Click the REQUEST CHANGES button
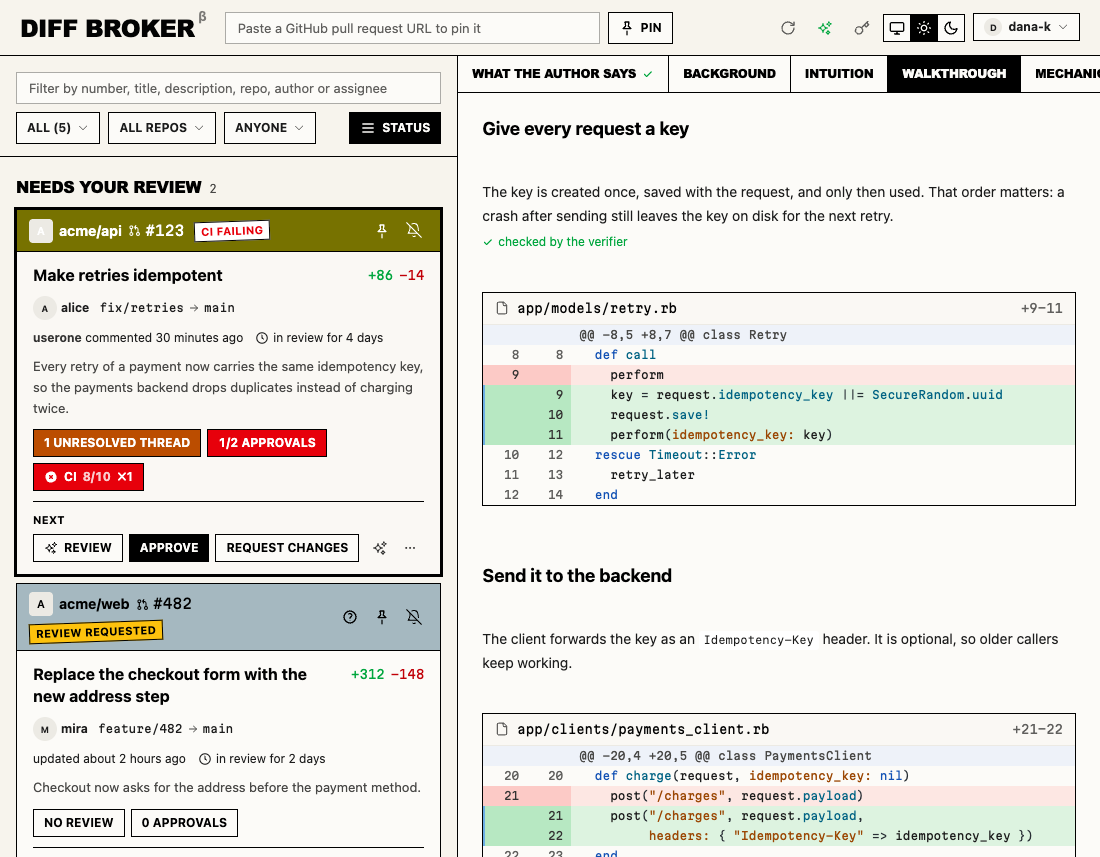Screen dimensions: 1100x857 287,548
